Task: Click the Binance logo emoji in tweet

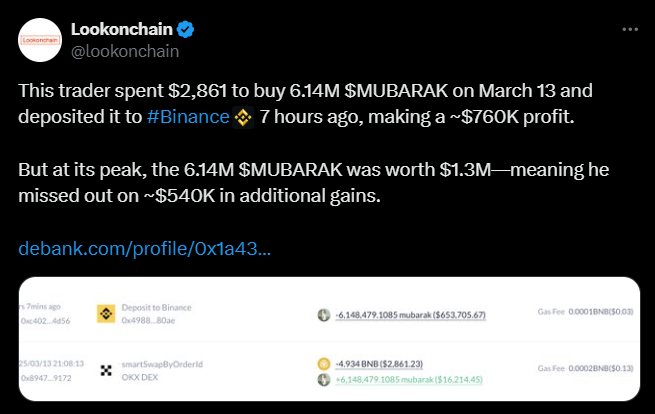Action: pyautogui.click(x=243, y=119)
